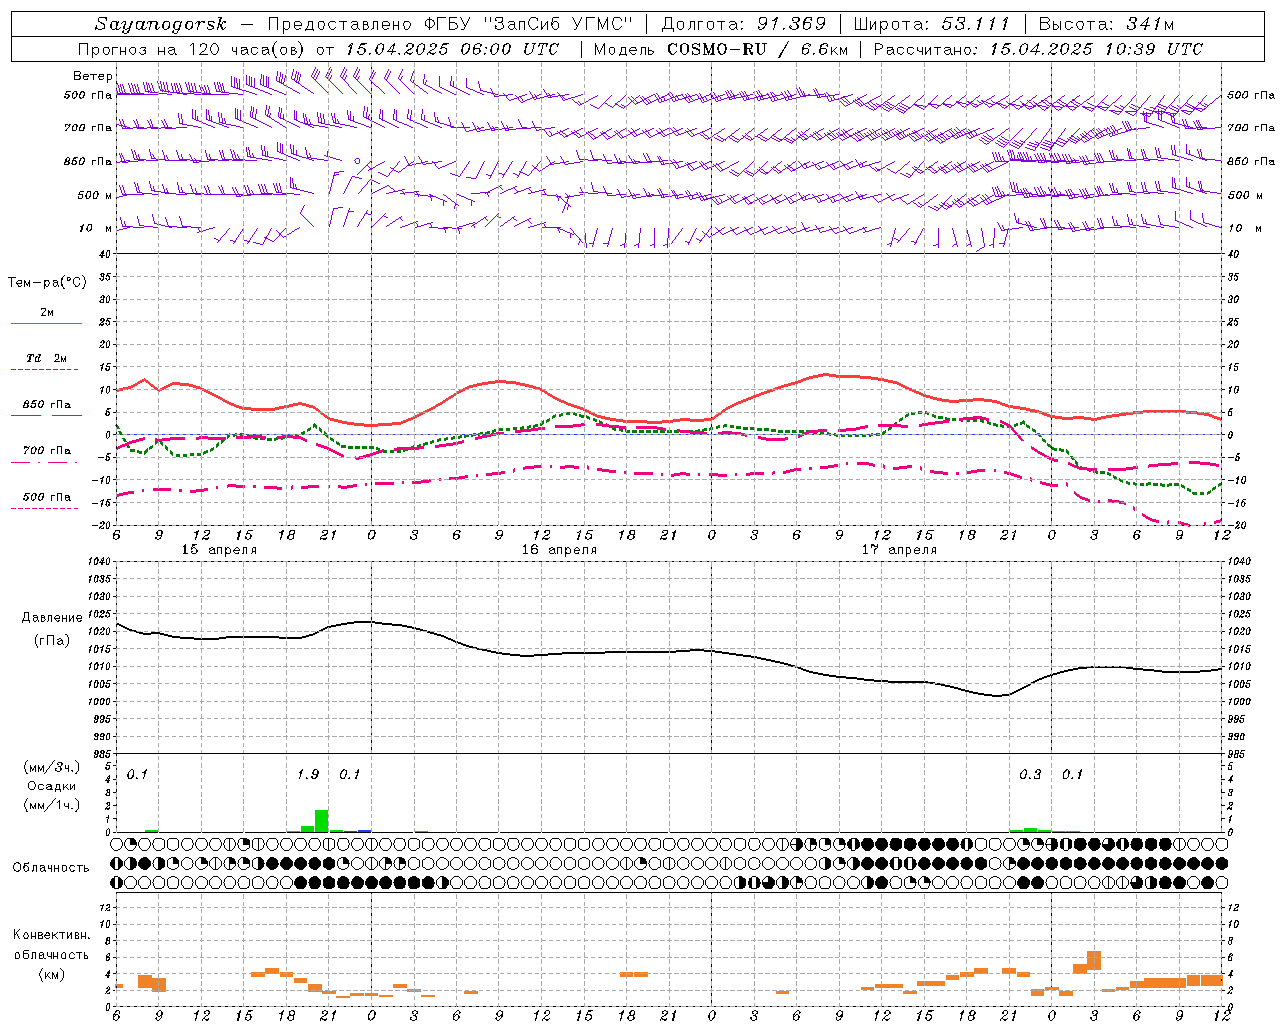The image size is (1280, 1024).
Task: Click the '(мм/1ч.)' precipitation unit label
Action: tap(50, 804)
